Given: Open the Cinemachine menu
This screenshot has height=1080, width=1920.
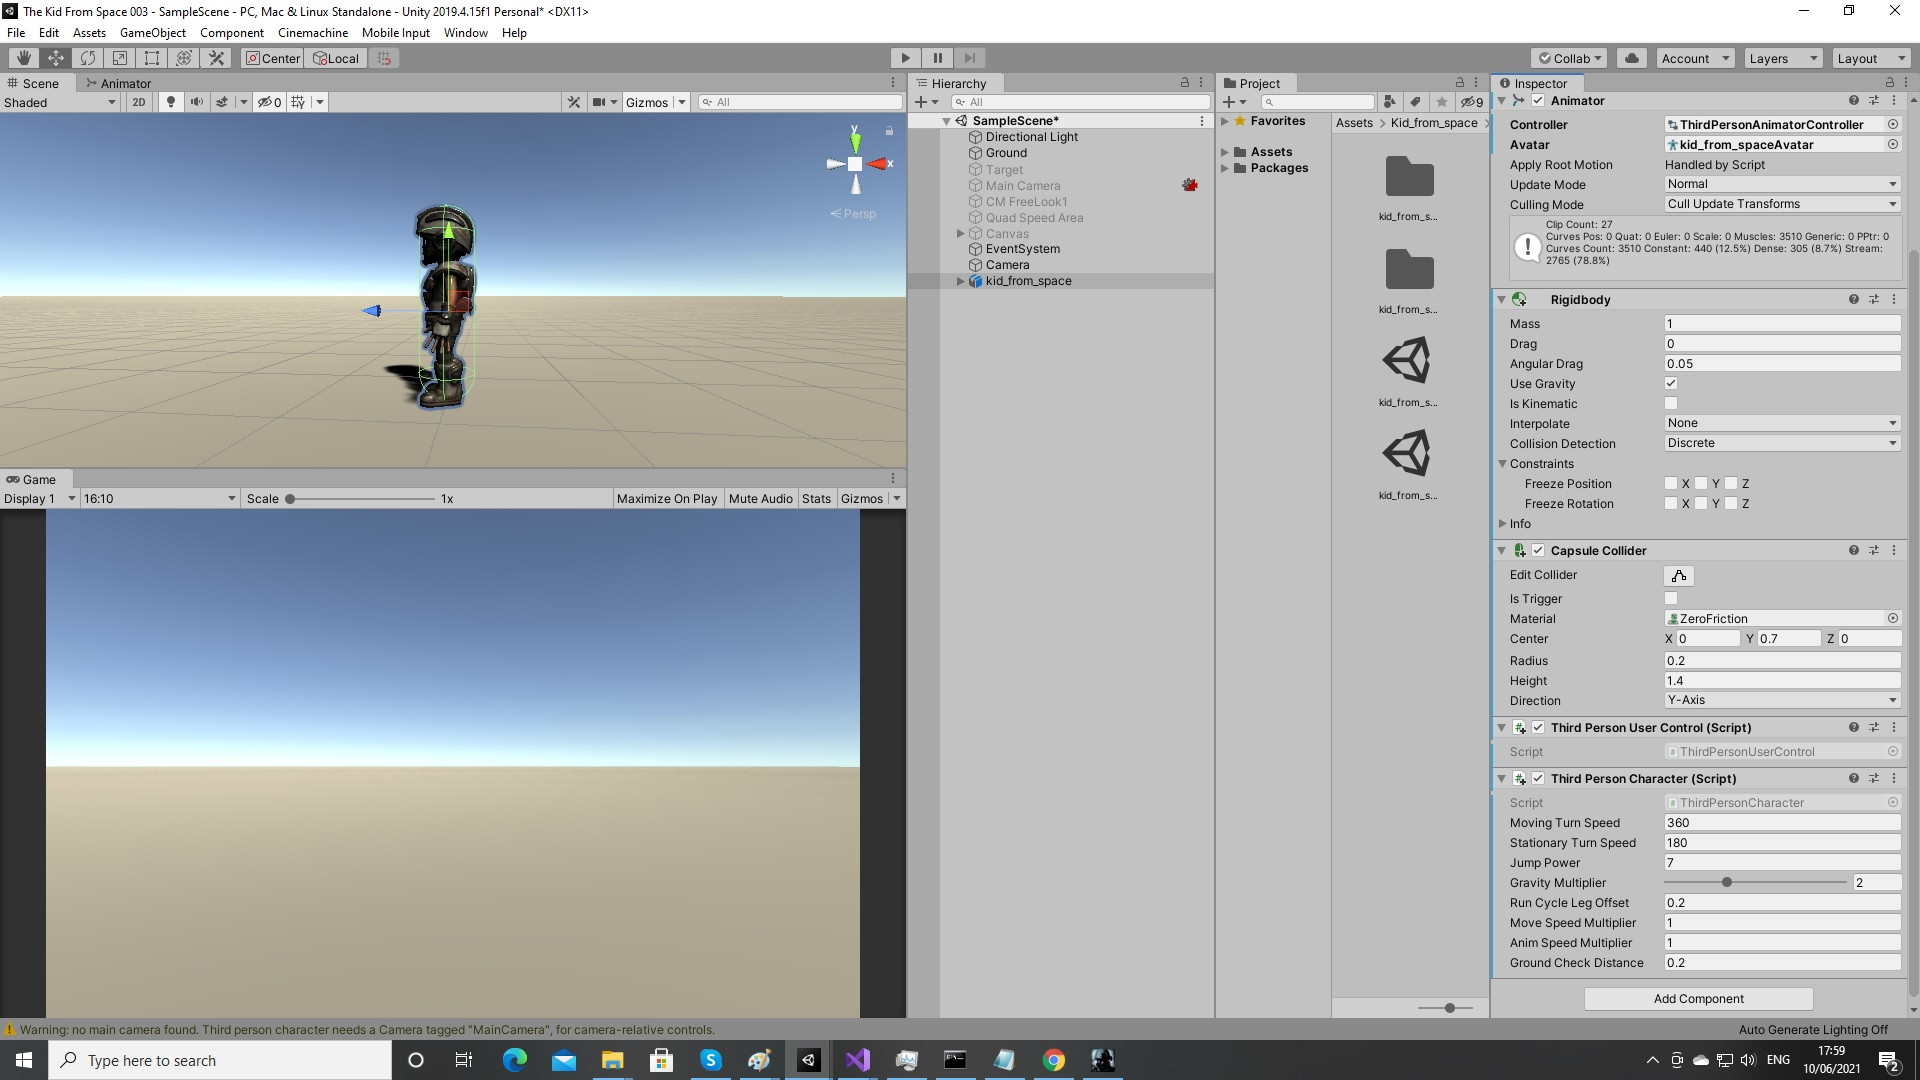Looking at the screenshot, I should (312, 32).
